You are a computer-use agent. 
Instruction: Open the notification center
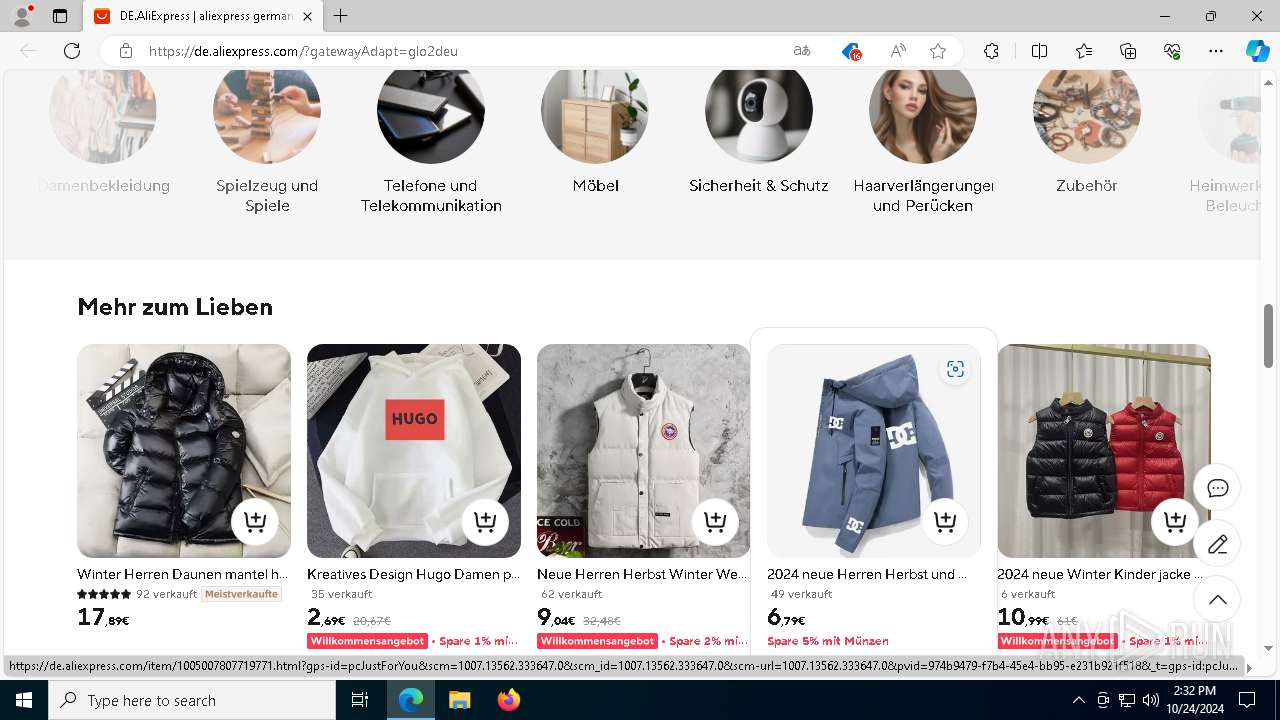tap(1247, 700)
